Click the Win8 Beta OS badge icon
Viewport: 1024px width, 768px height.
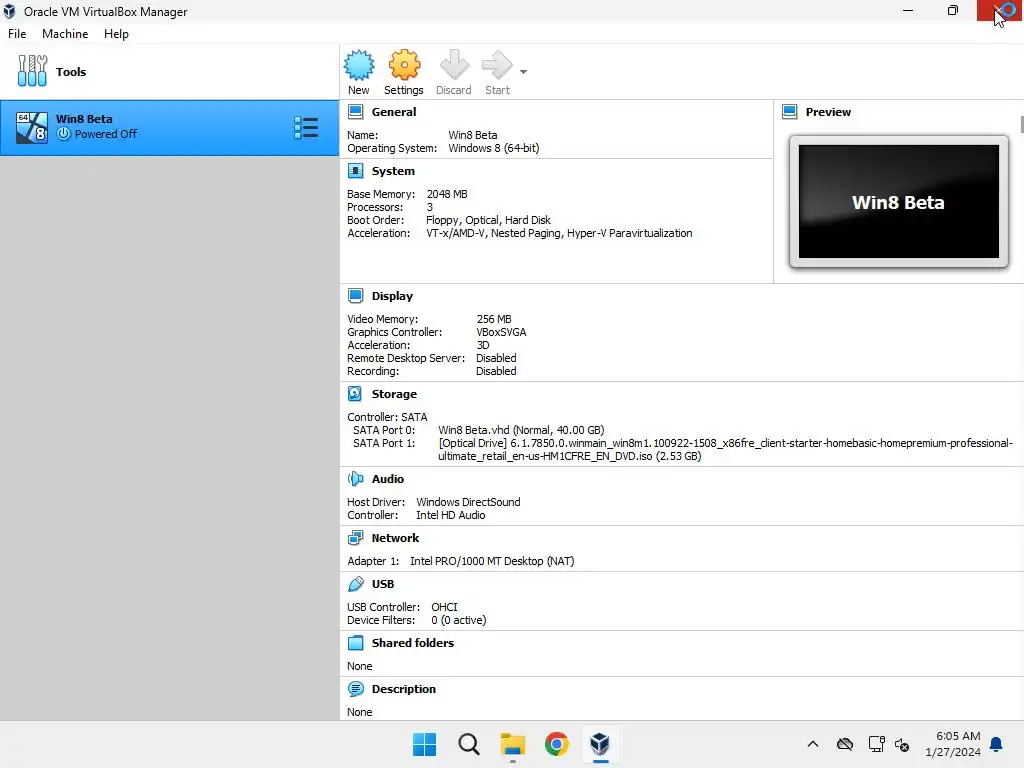(x=32, y=128)
